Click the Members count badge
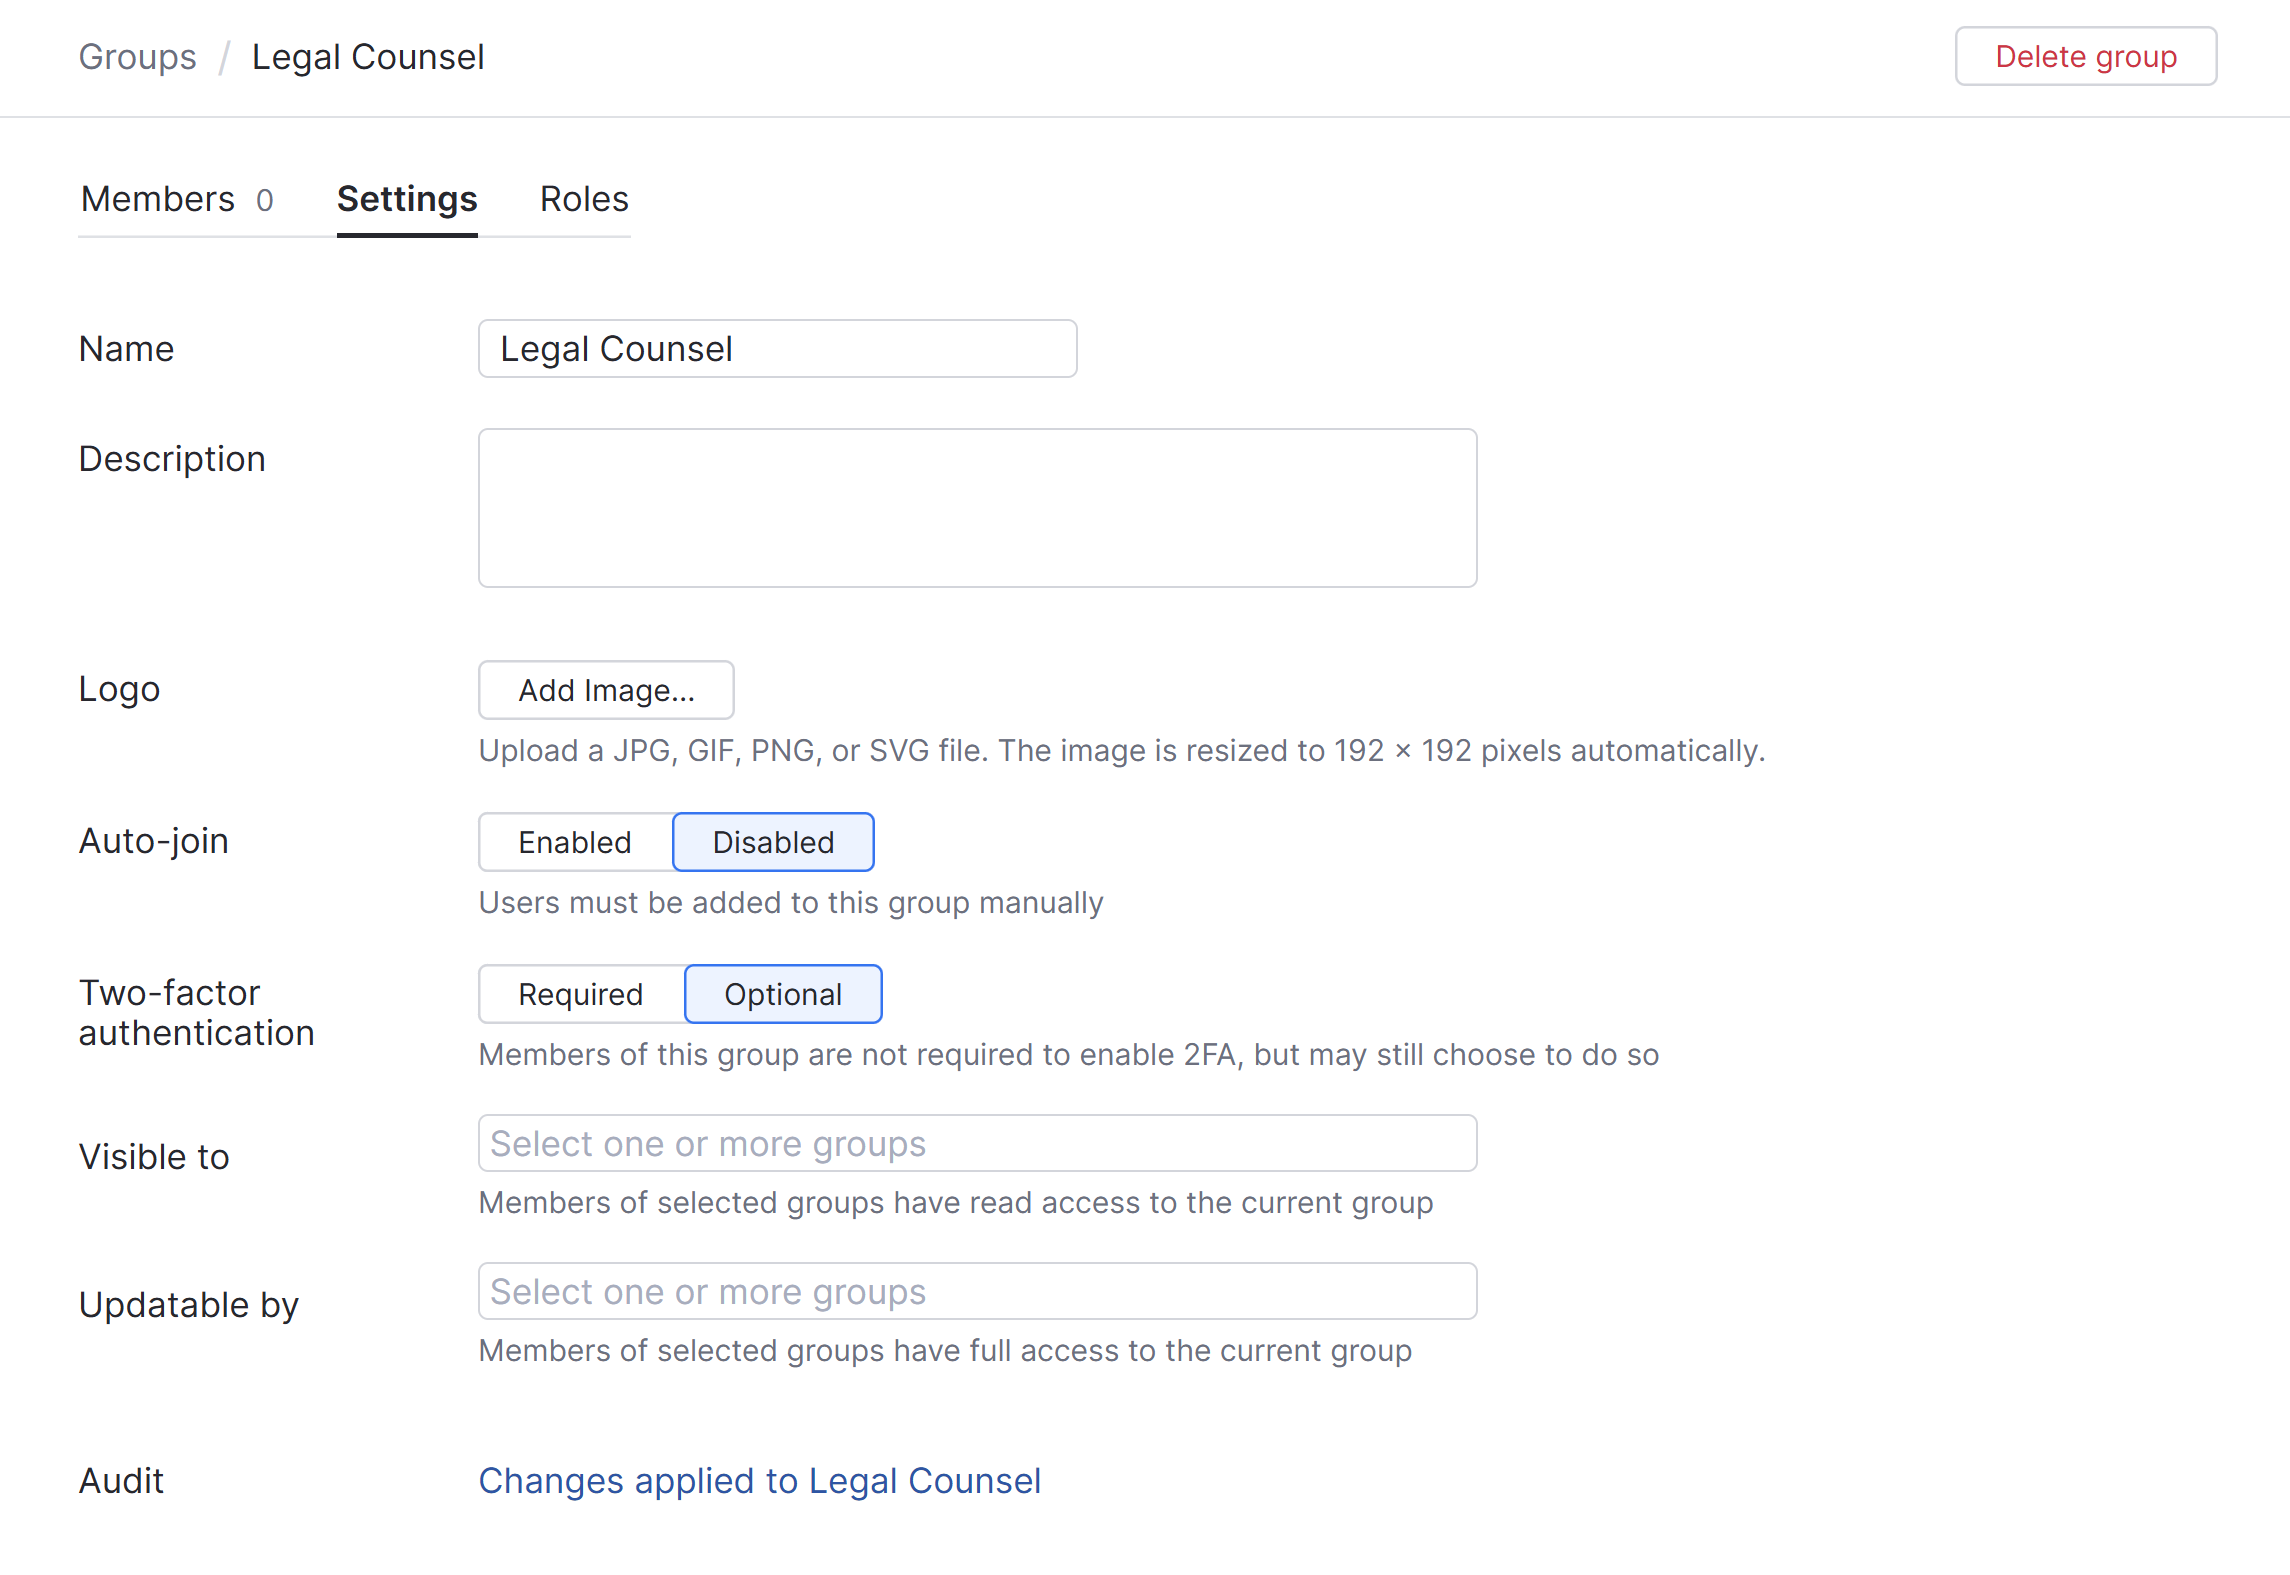This screenshot has height=1575, width=2290. click(x=265, y=200)
